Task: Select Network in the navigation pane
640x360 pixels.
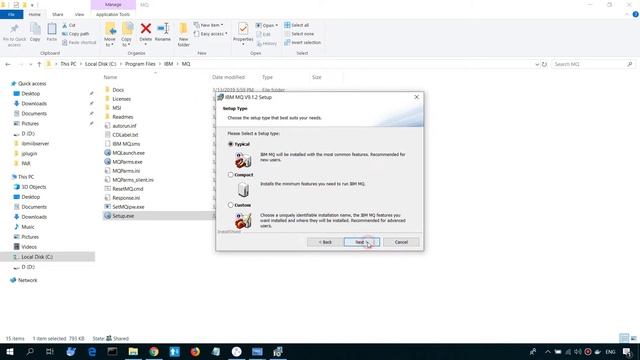Action: pyautogui.click(x=27, y=280)
